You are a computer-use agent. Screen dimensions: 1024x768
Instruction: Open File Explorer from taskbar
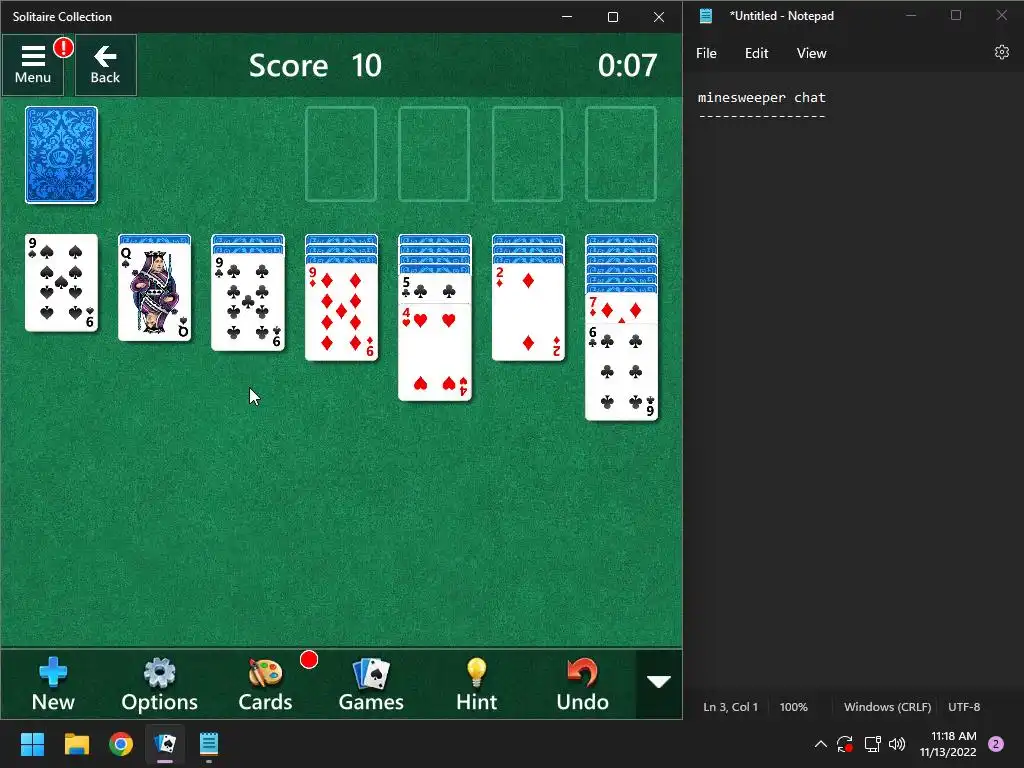76,744
